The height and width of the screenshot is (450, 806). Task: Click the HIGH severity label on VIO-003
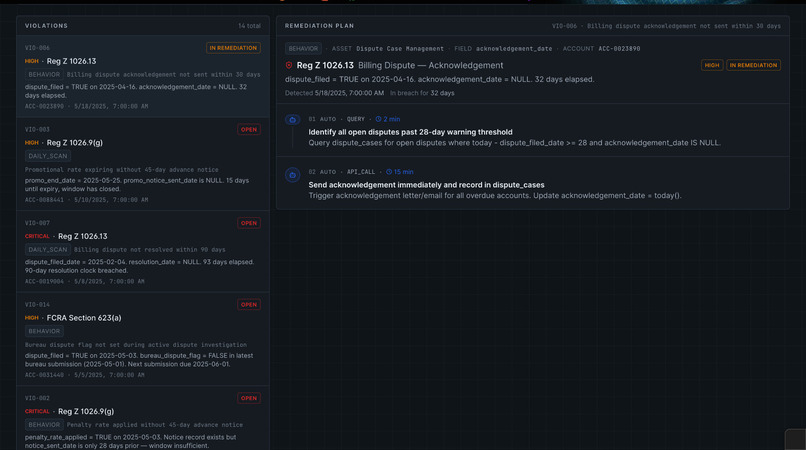point(32,142)
